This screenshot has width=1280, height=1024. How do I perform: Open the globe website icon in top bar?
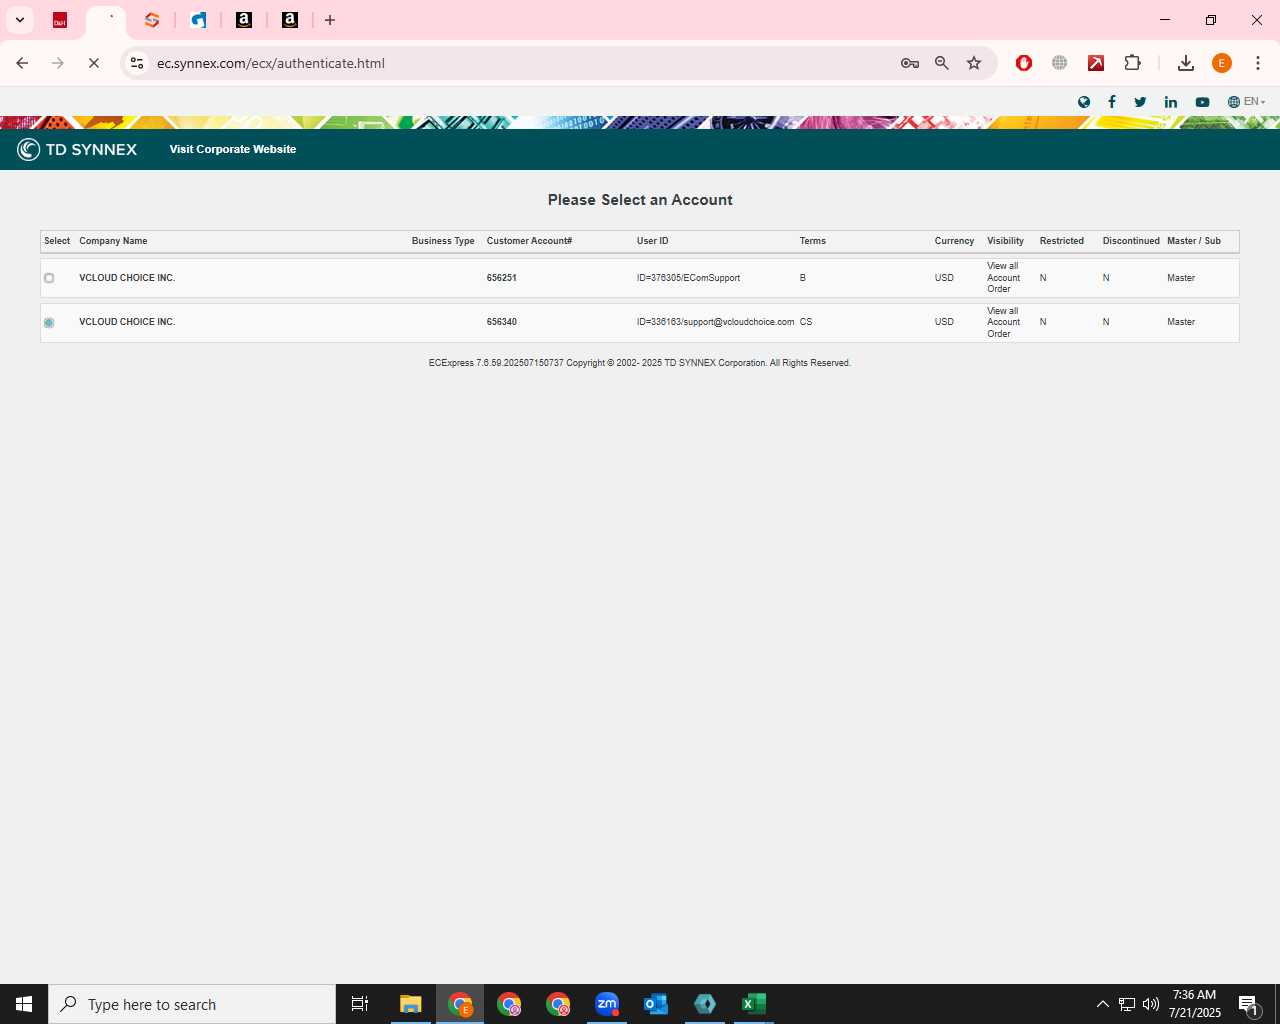[1084, 102]
